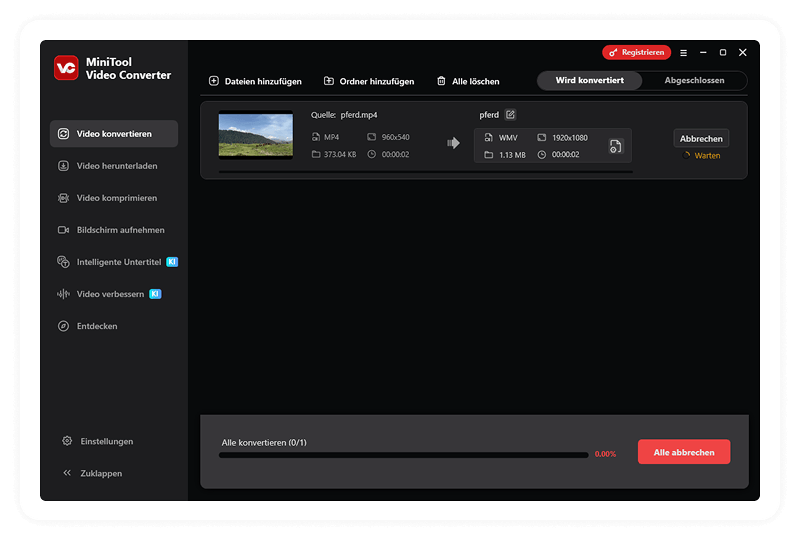Open the Video verbessern section
This screenshot has height=540, width=800.
[114, 294]
